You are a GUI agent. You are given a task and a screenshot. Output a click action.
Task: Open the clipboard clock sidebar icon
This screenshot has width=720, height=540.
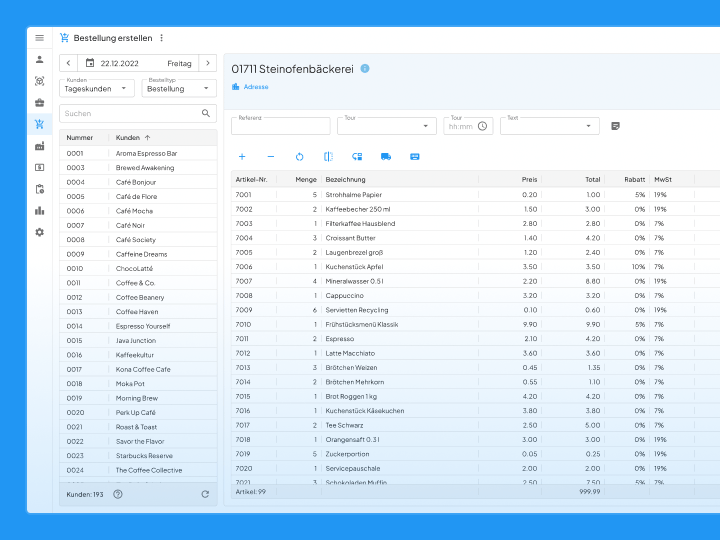point(39,189)
